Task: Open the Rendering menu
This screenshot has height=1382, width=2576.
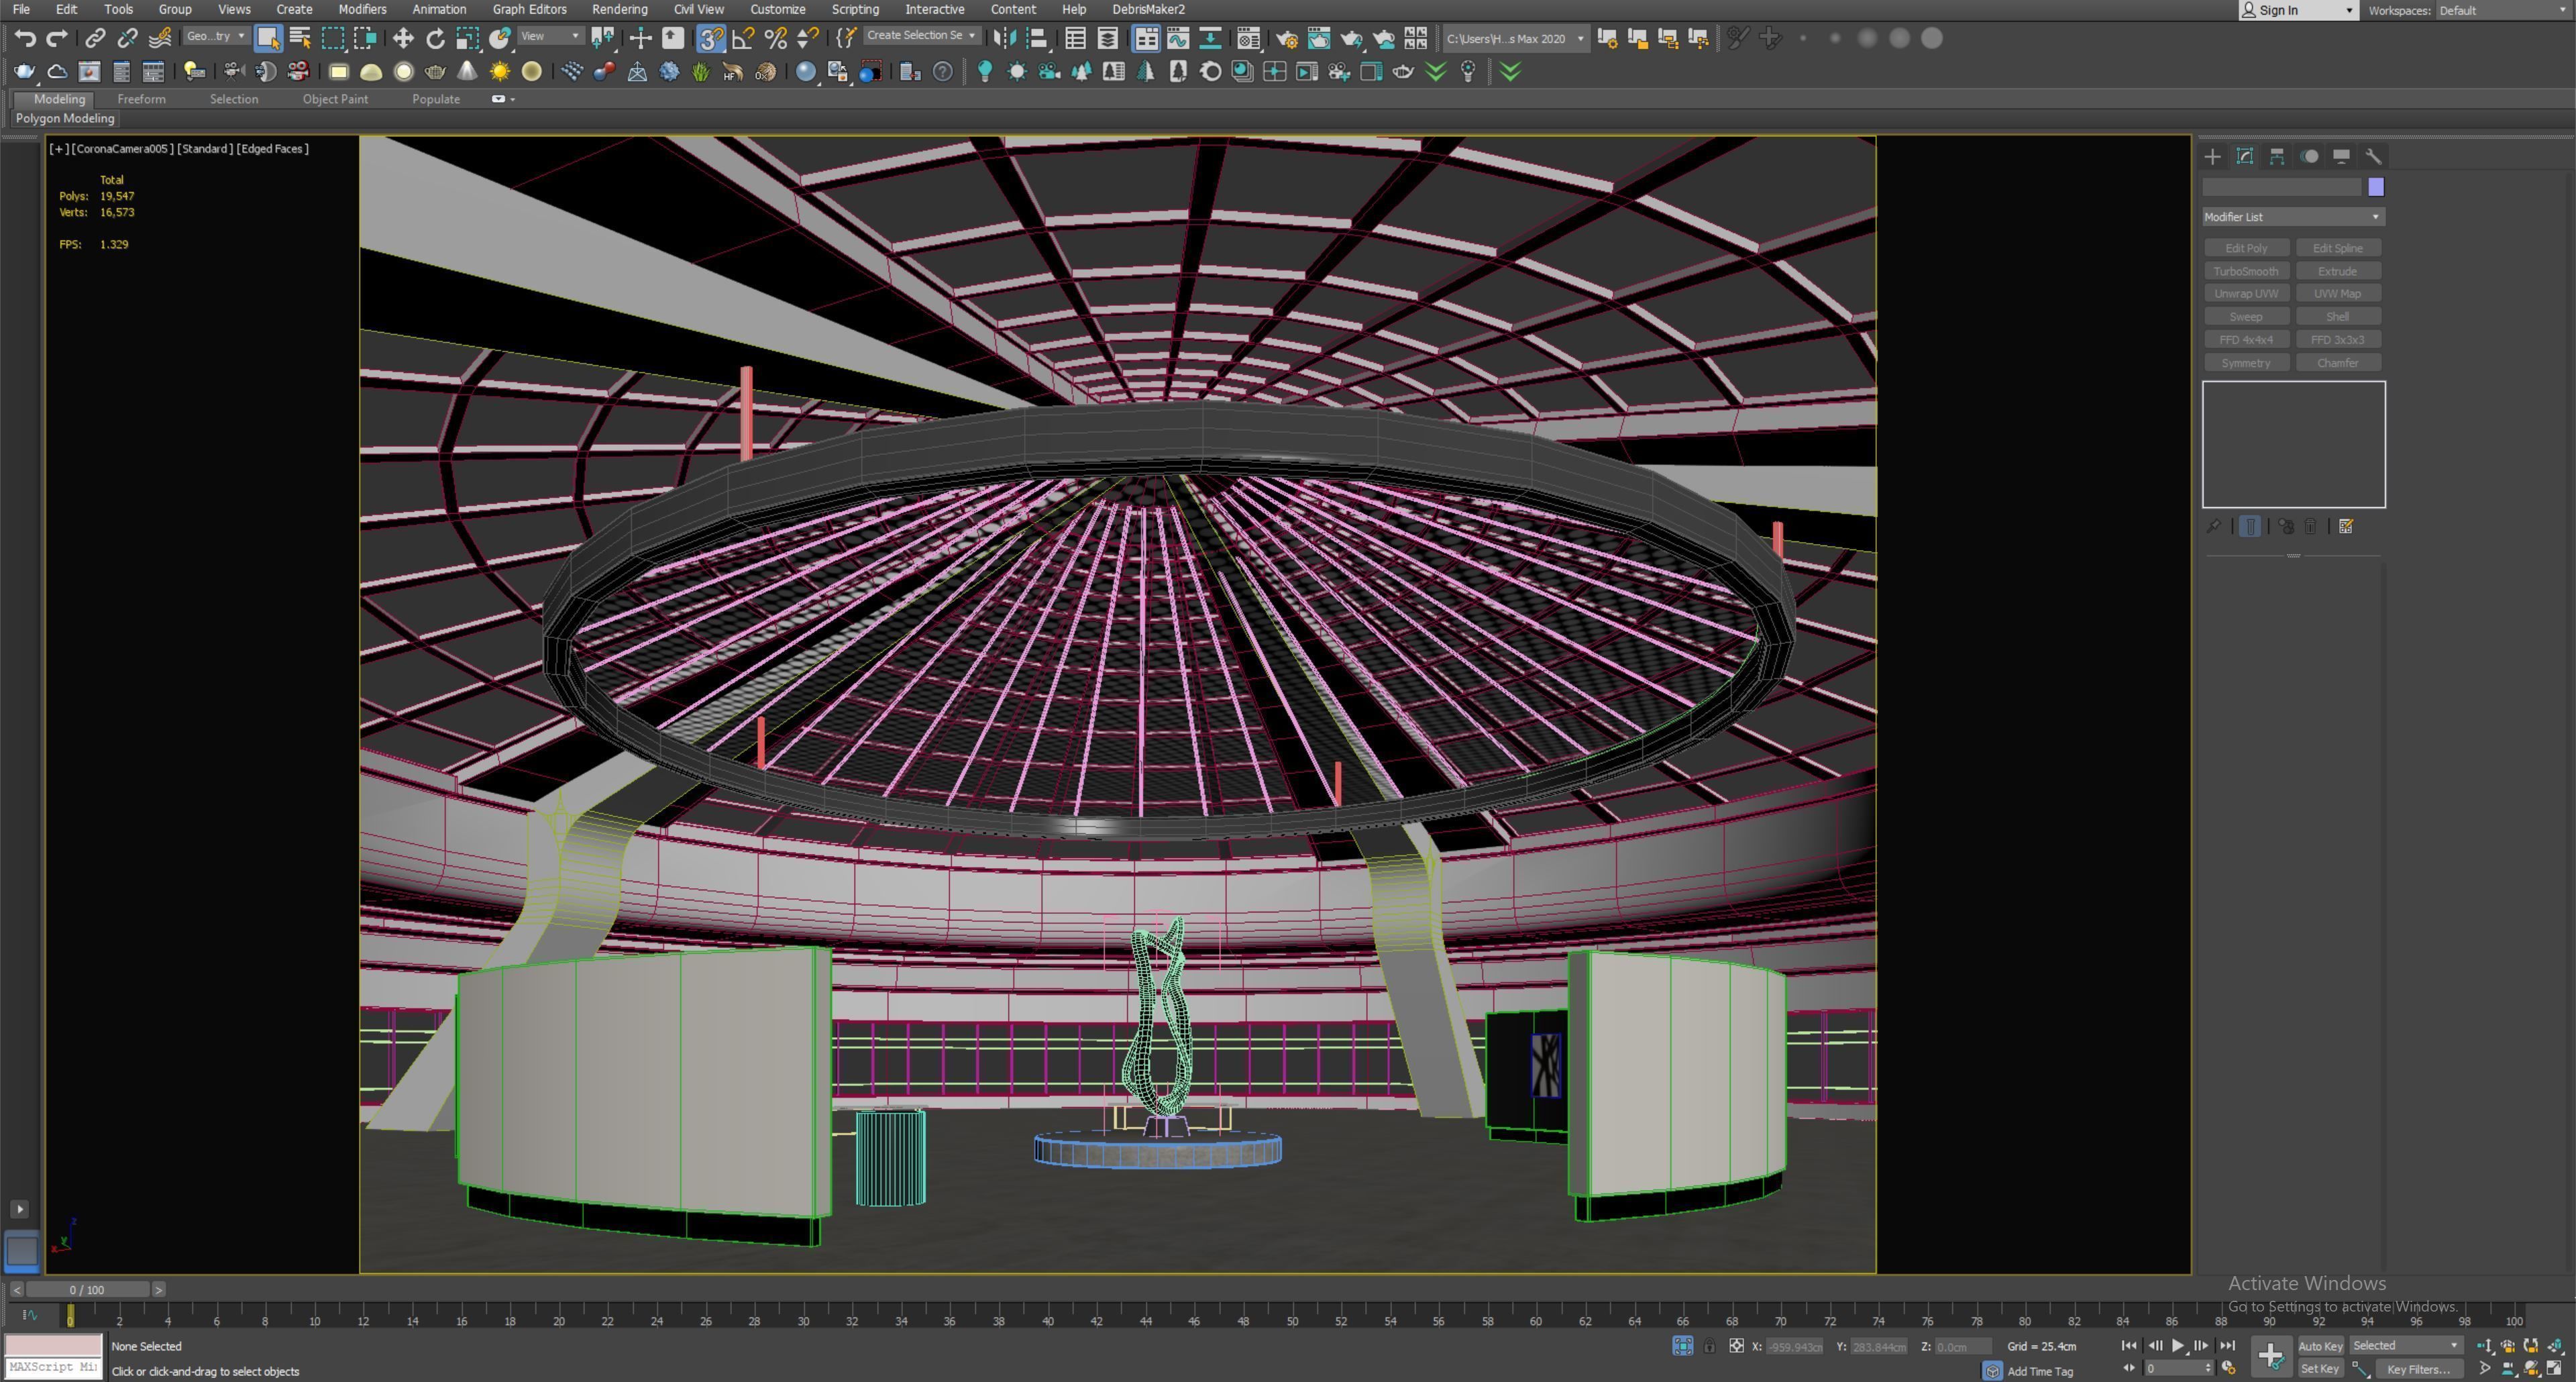Action: (619, 9)
